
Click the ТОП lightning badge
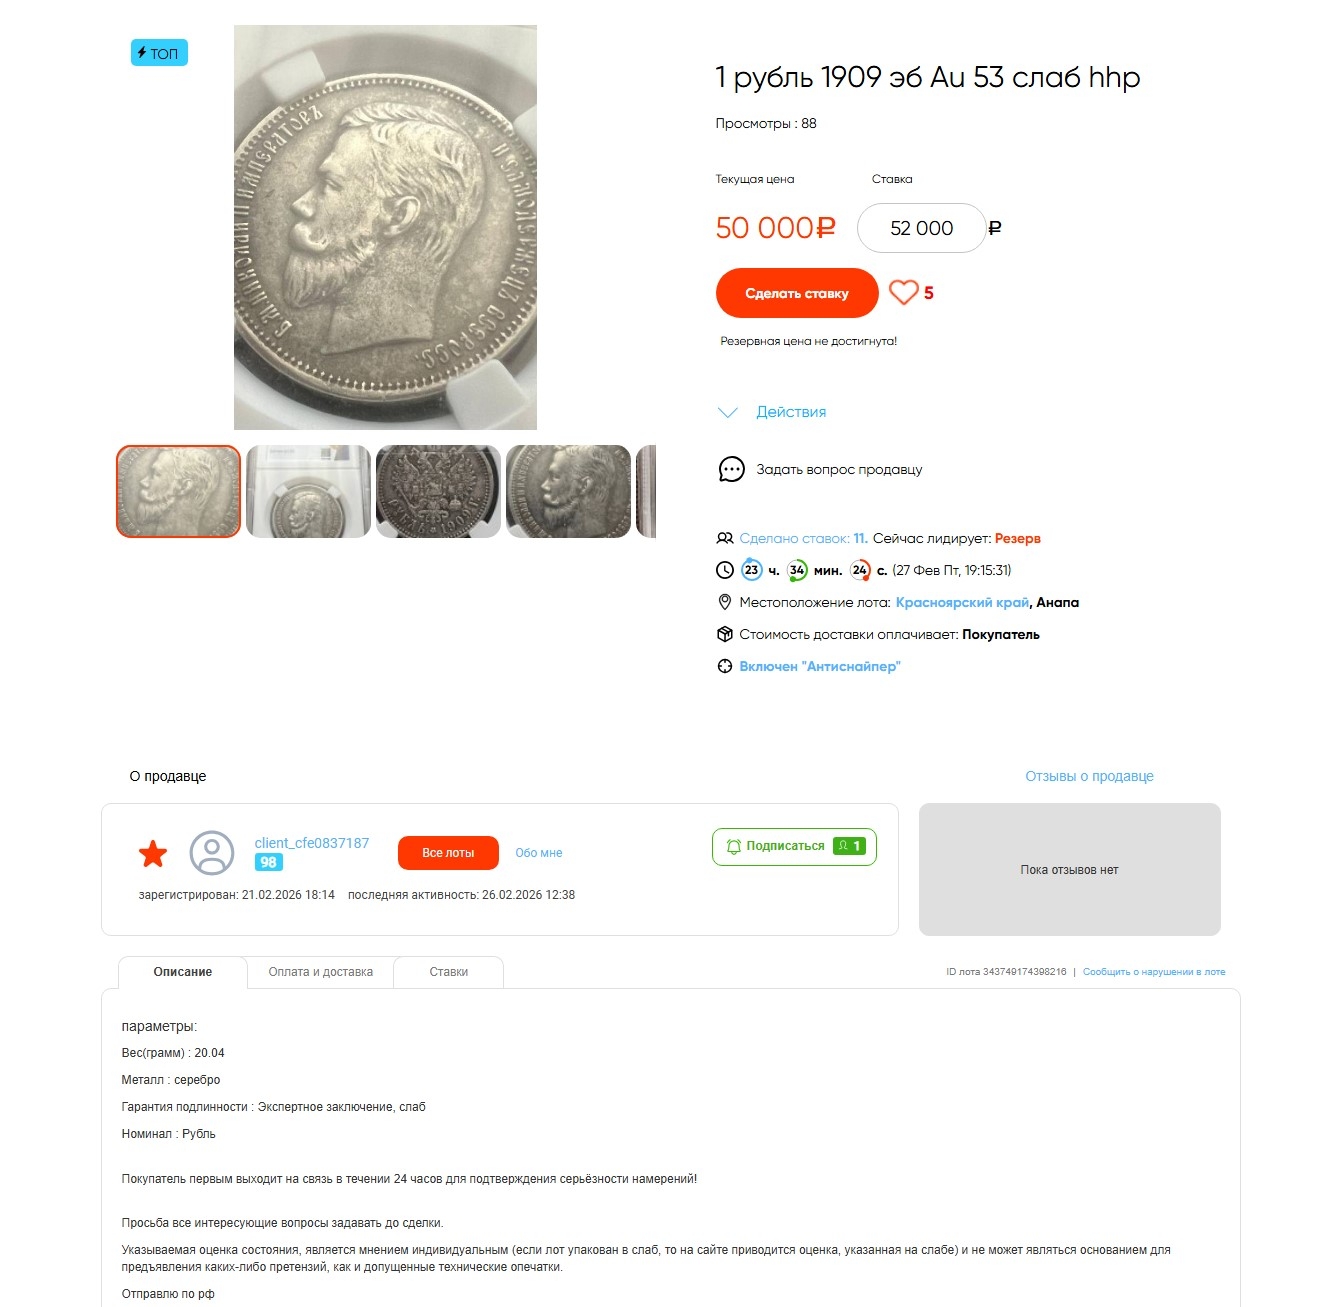click(x=159, y=53)
